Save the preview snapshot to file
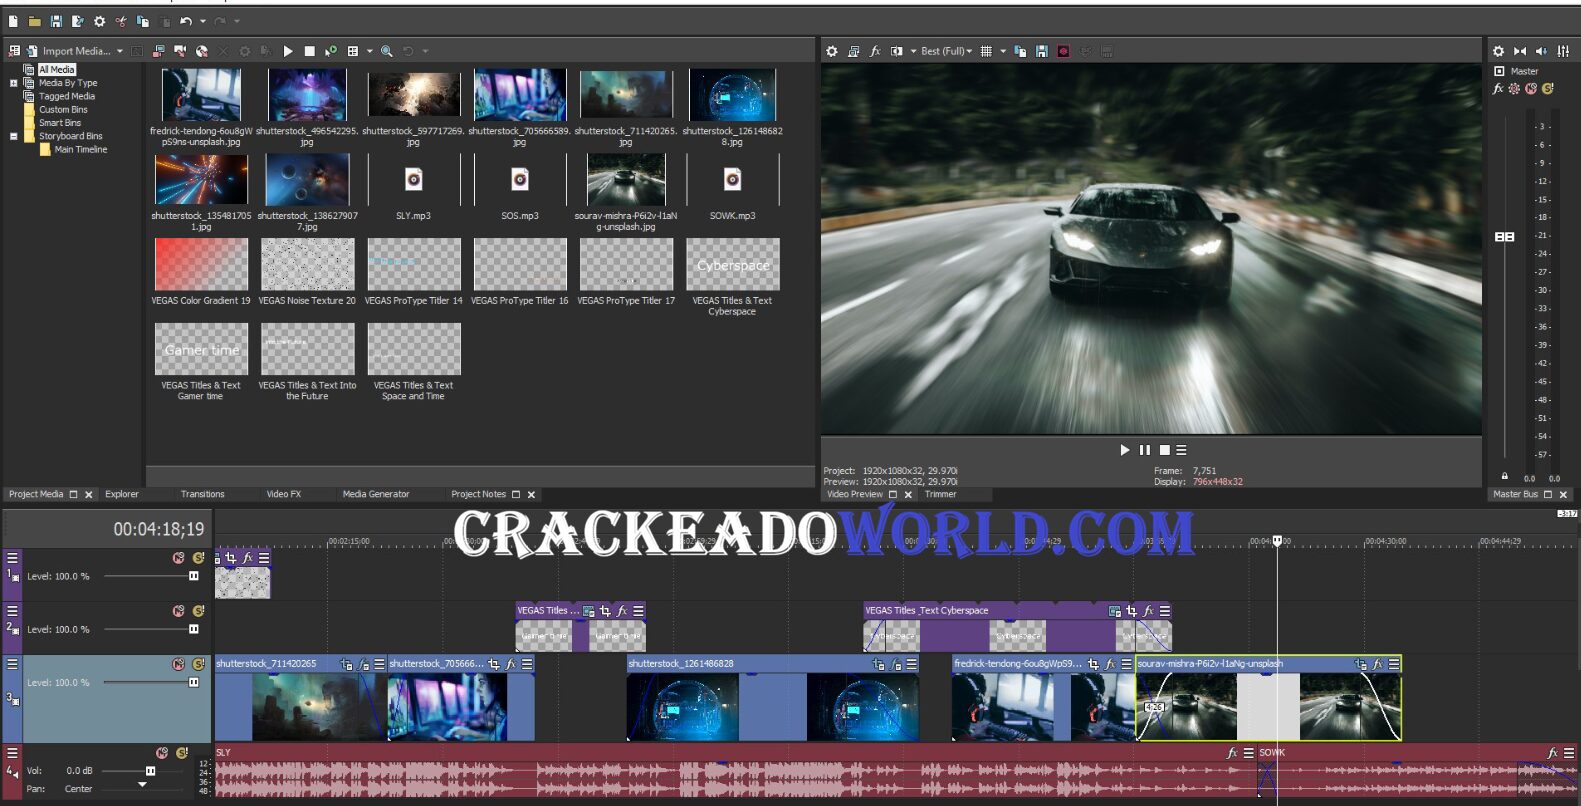Image resolution: width=1581 pixels, height=806 pixels. pos(1042,51)
